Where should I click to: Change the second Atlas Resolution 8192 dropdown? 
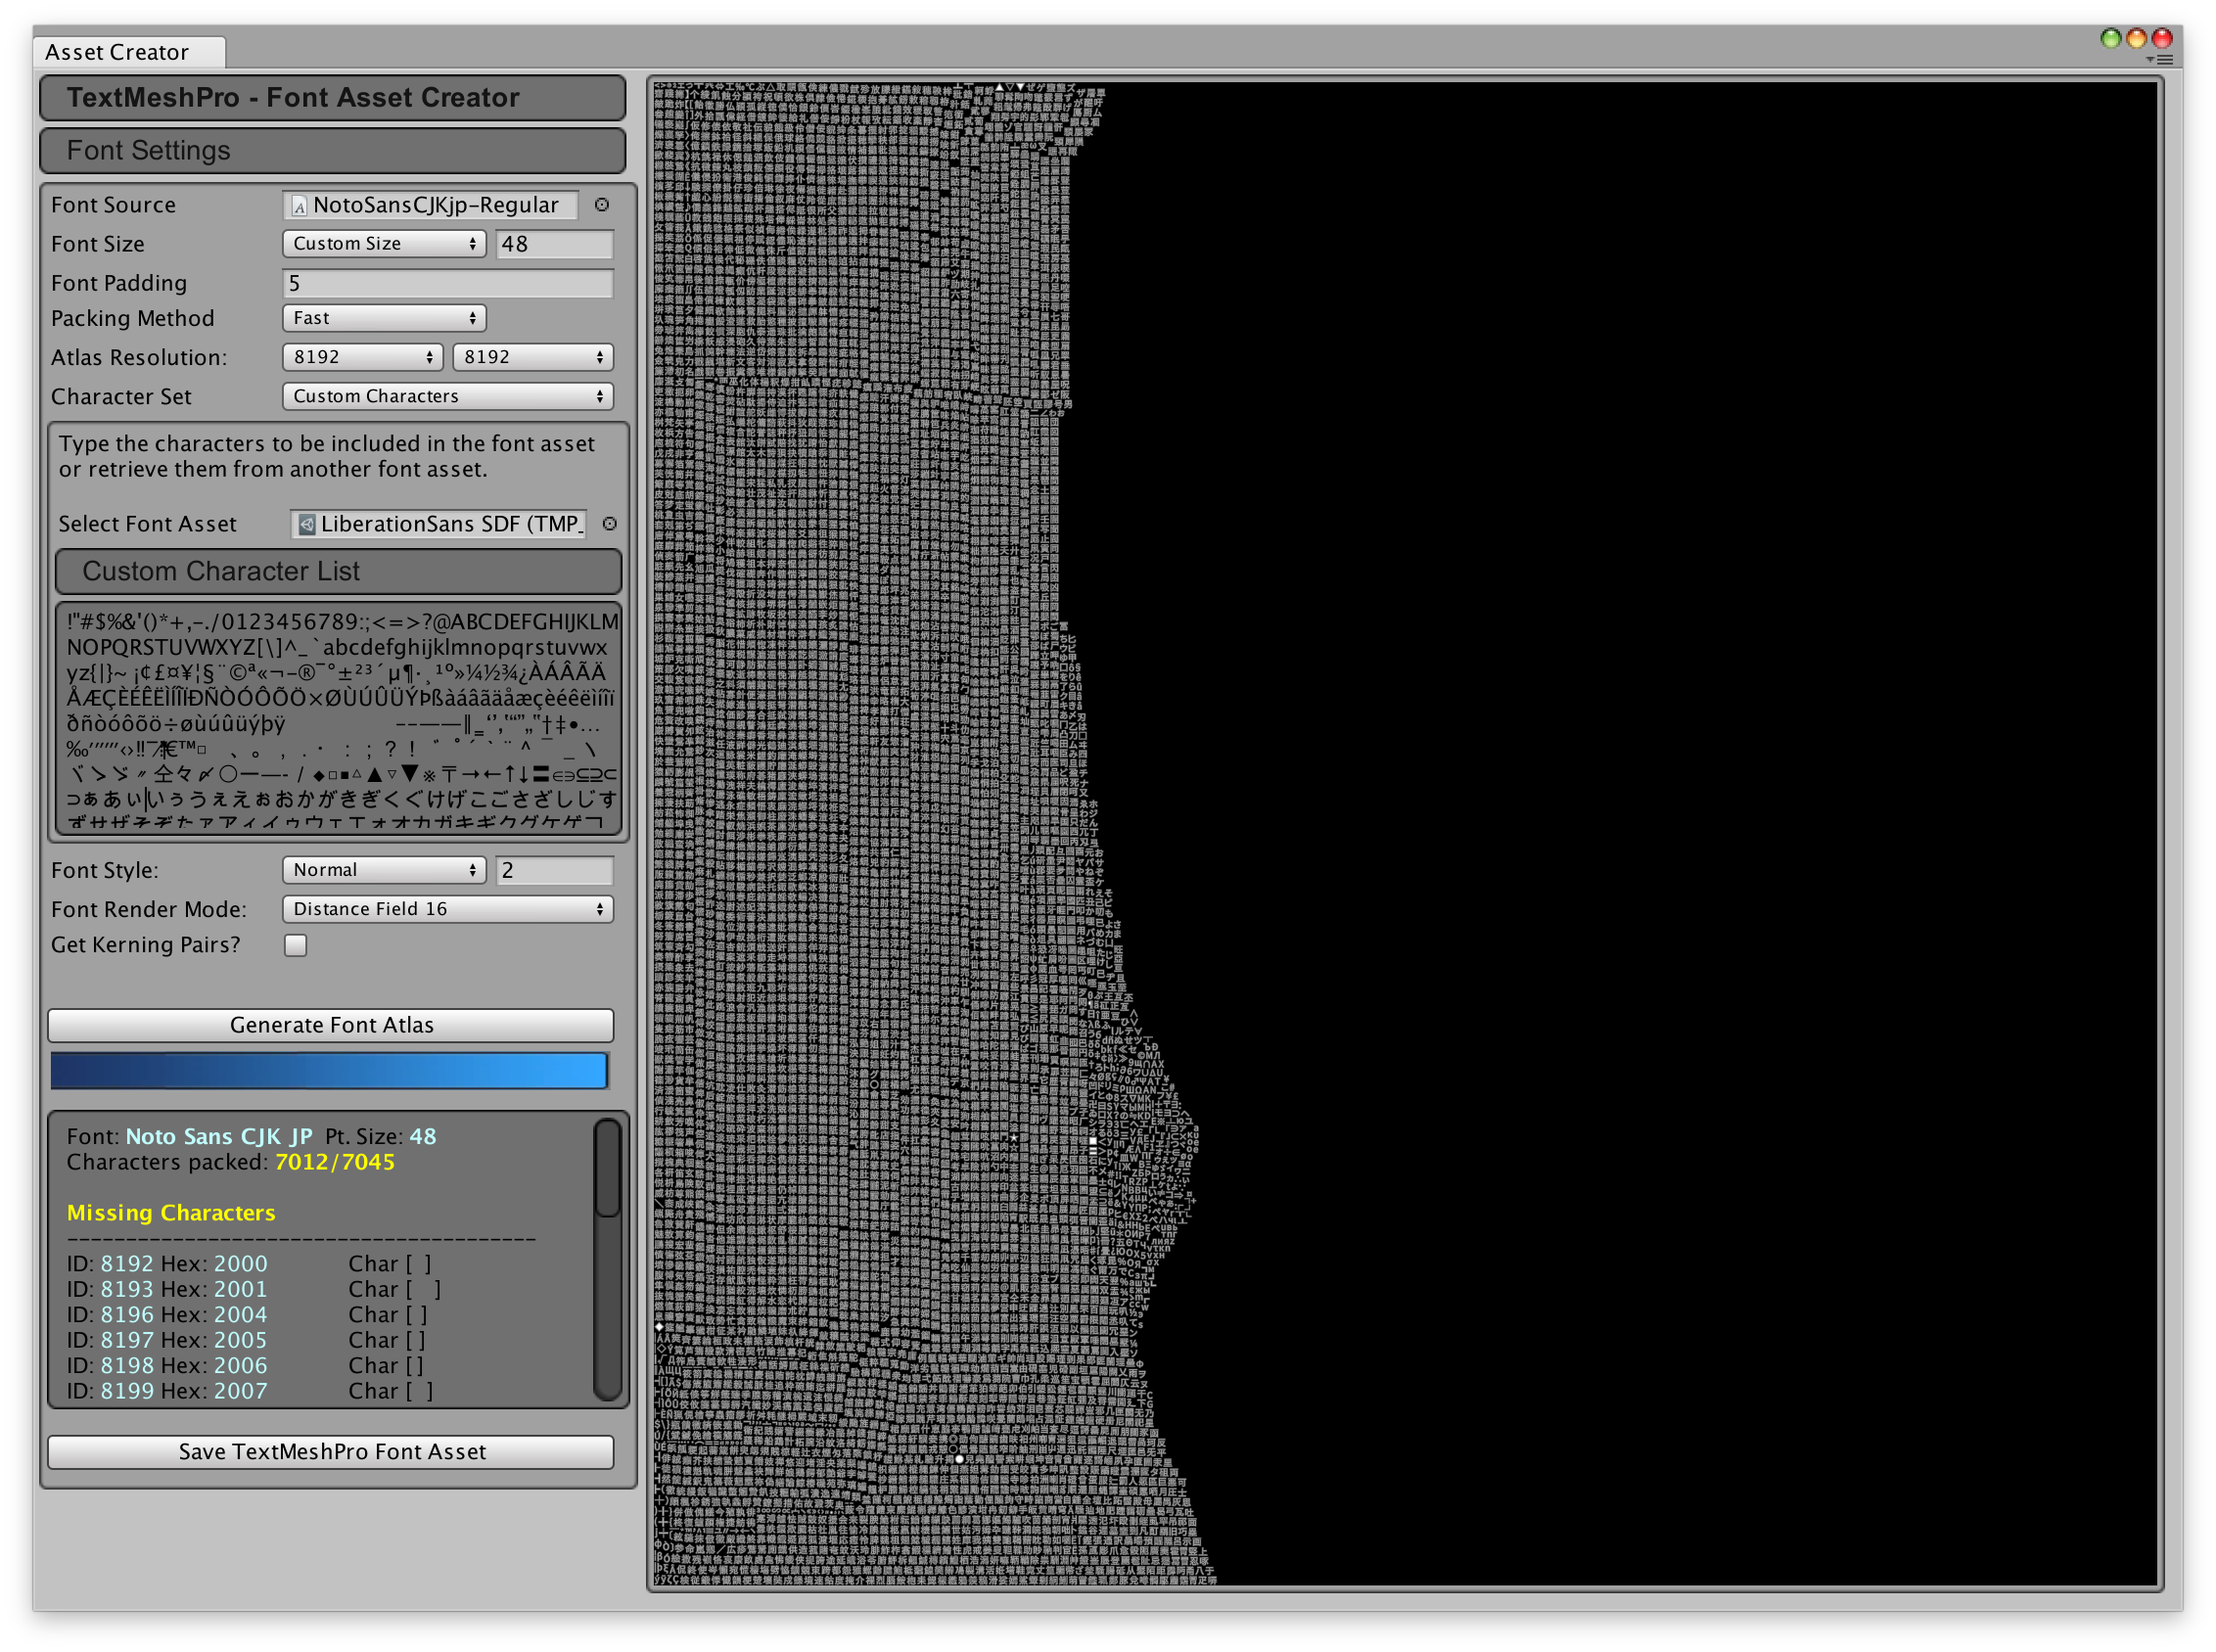click(532, 357)
